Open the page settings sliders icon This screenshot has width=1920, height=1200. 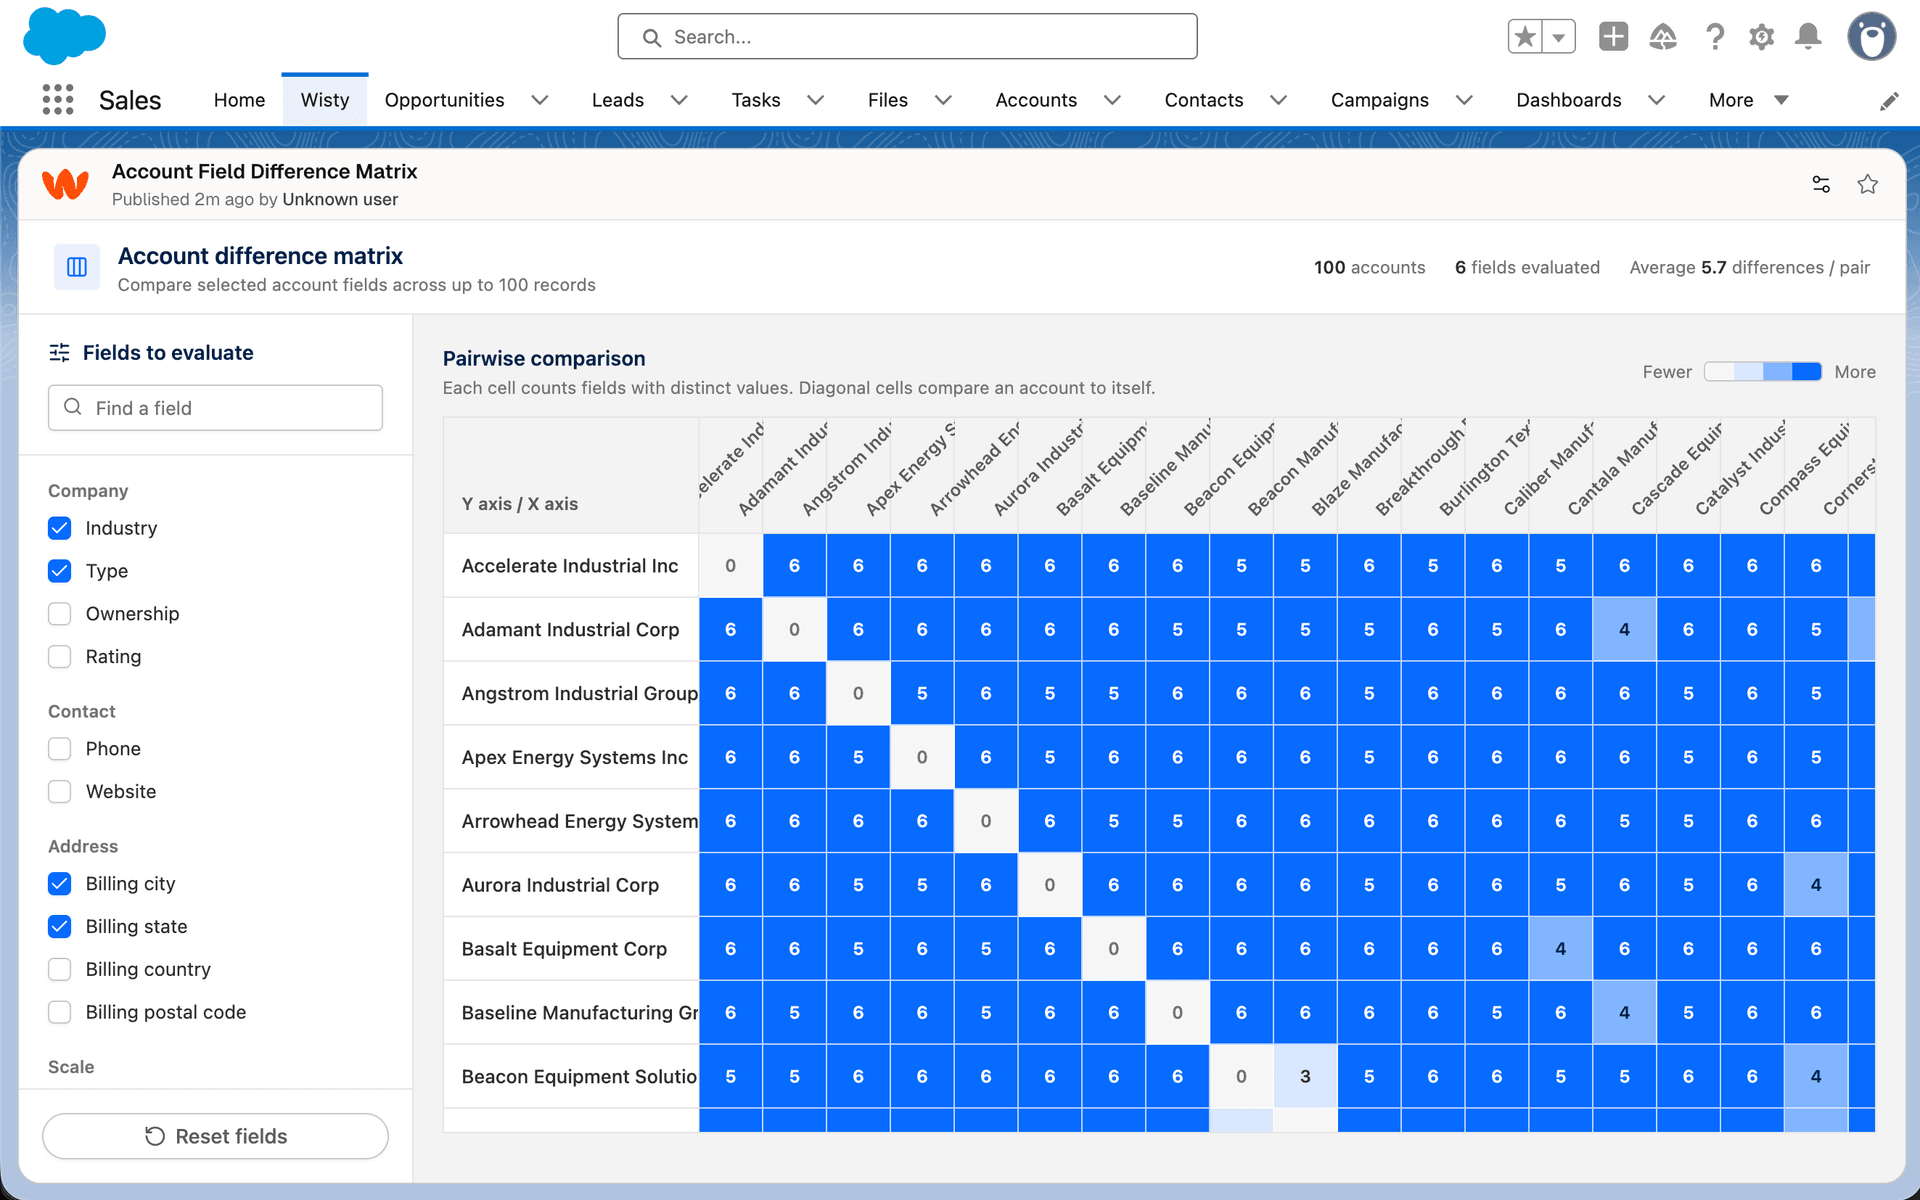tap(1821, 184)
